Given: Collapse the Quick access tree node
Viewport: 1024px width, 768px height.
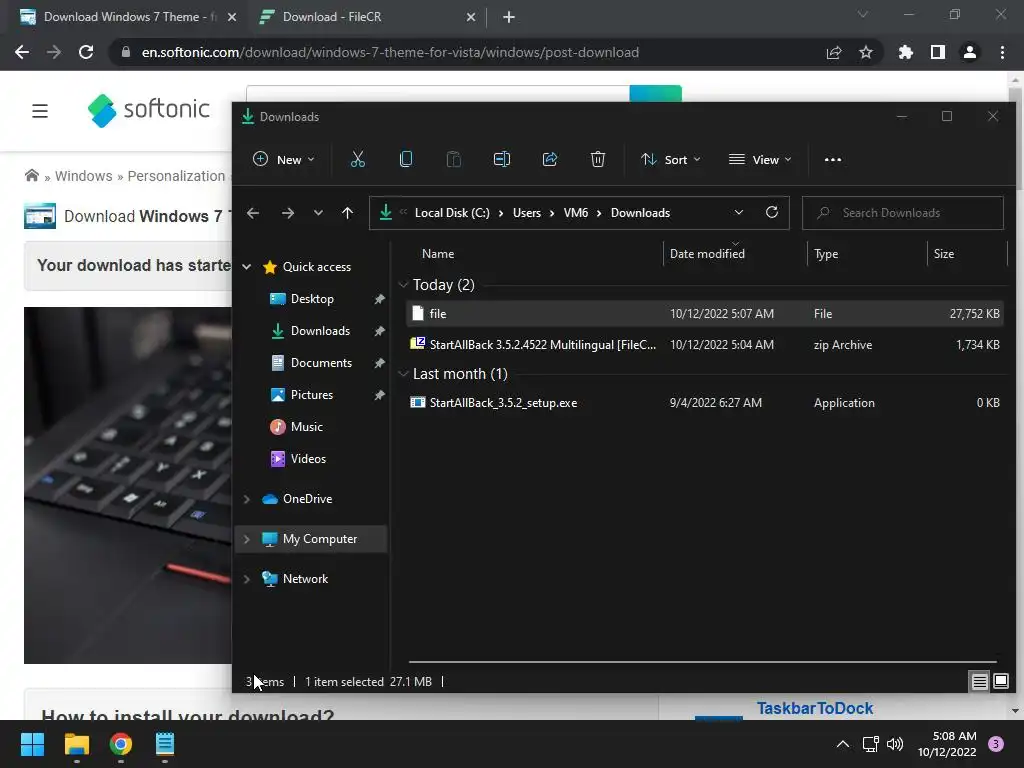Looking at the screenshot, I should (247, 266).
